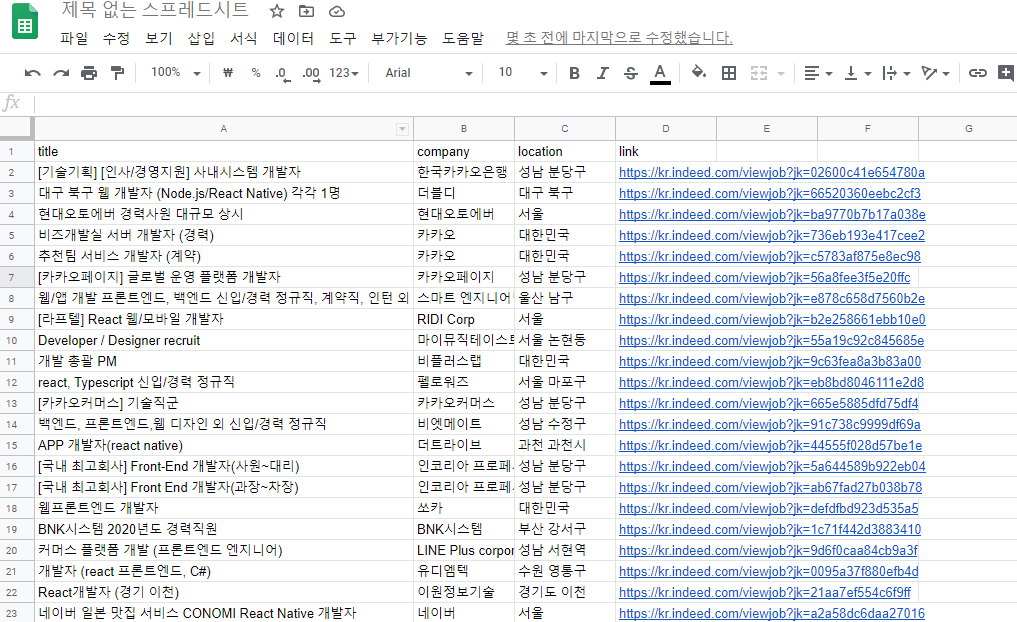
Task: Select cell 'BNK시스템 2020년도 경력직원'
Action: coord(224,529)
